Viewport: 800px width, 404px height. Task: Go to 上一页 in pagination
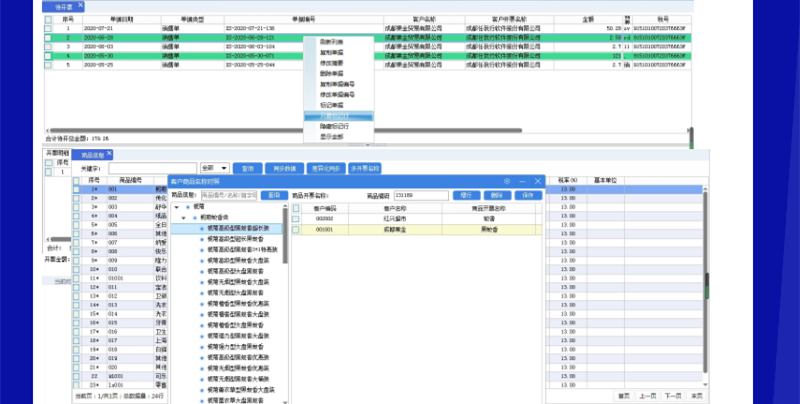coord(647,396)
